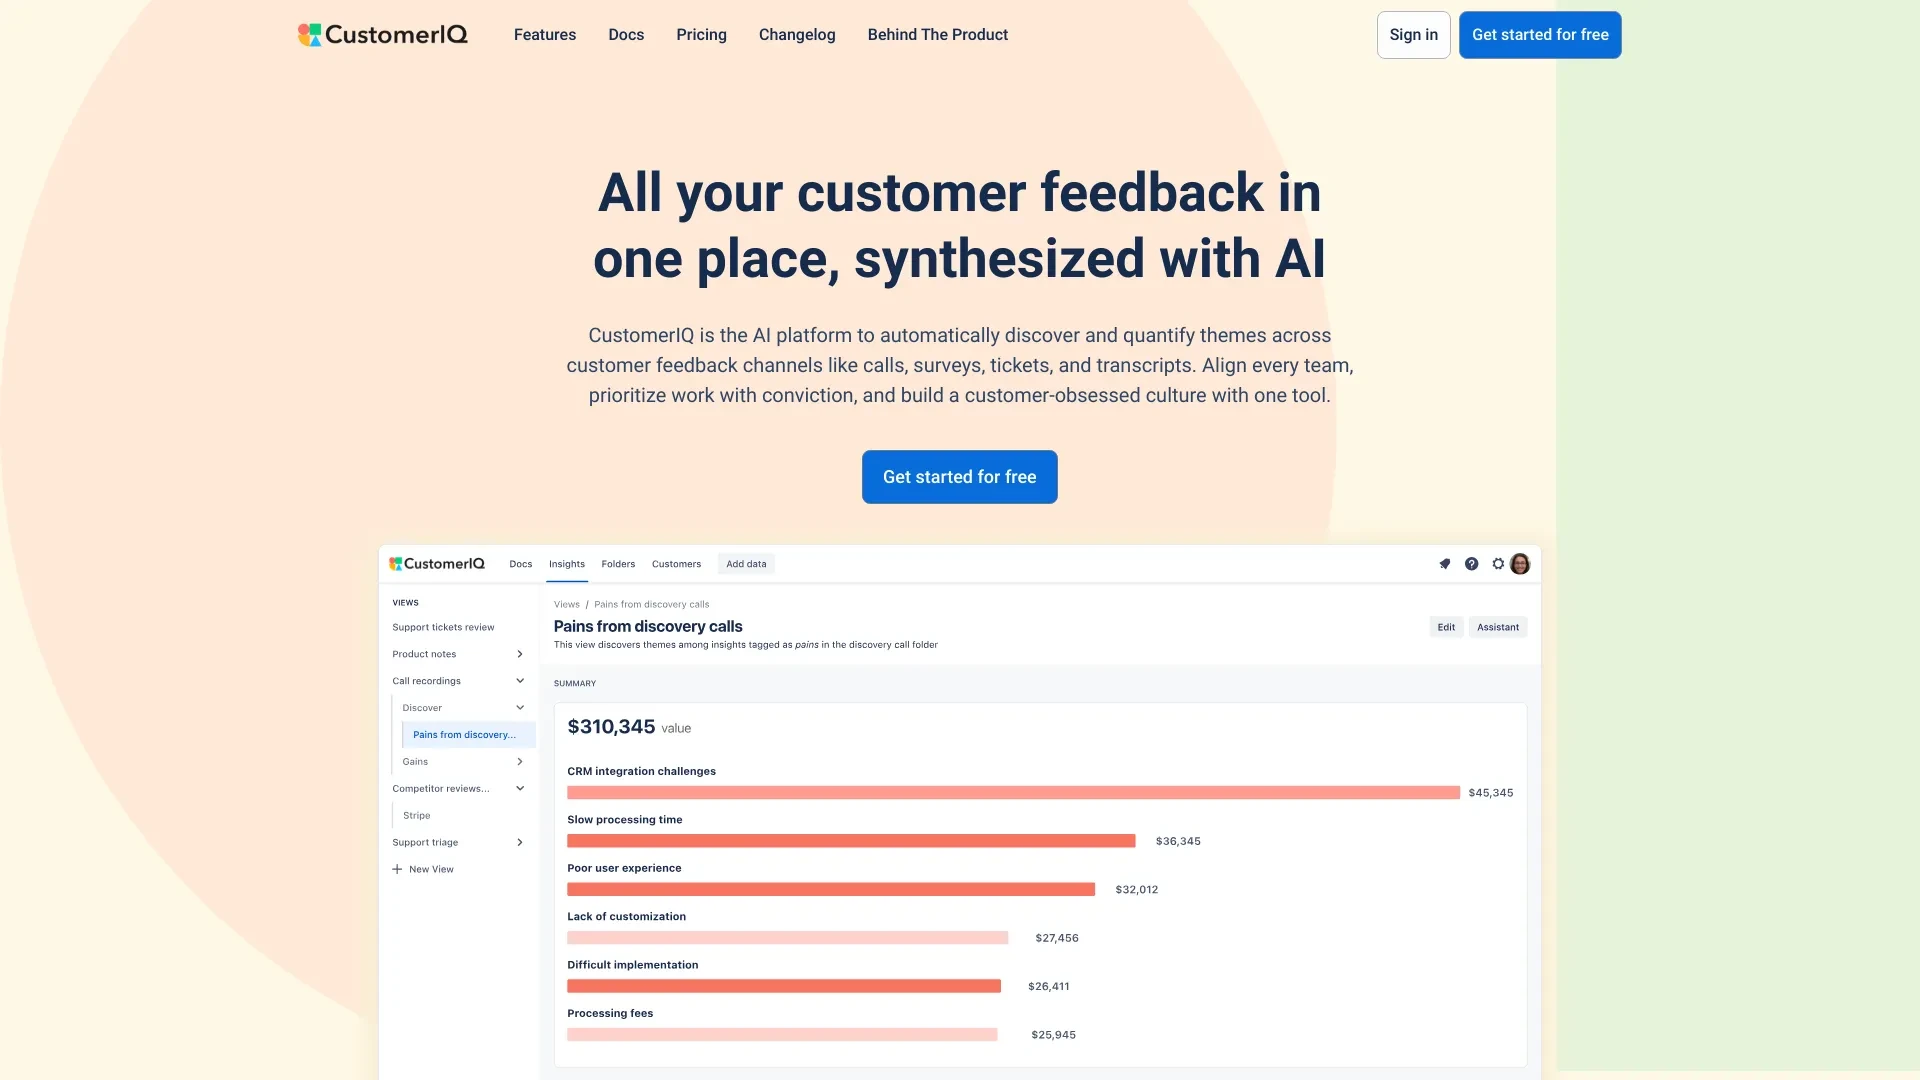1920x1080 pixels.
Task: Expand the Discover subsection
Action: pos(520,707)
